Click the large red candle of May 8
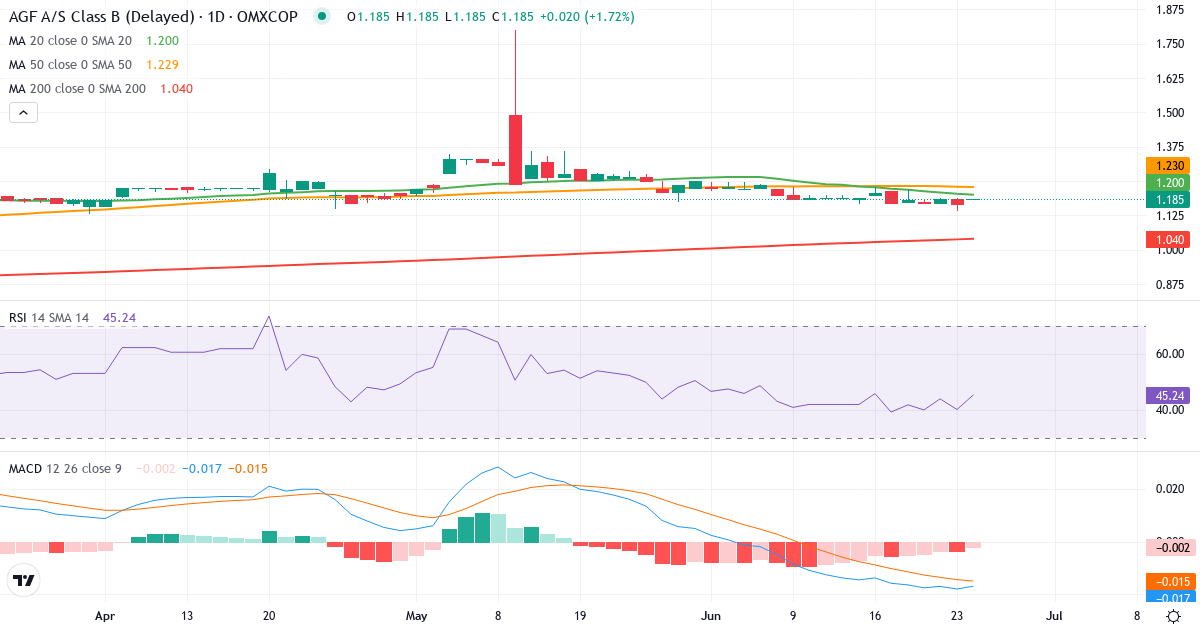Image resolution: width=1200 pixels, height=630 pixels. click(x=515, y=149)
